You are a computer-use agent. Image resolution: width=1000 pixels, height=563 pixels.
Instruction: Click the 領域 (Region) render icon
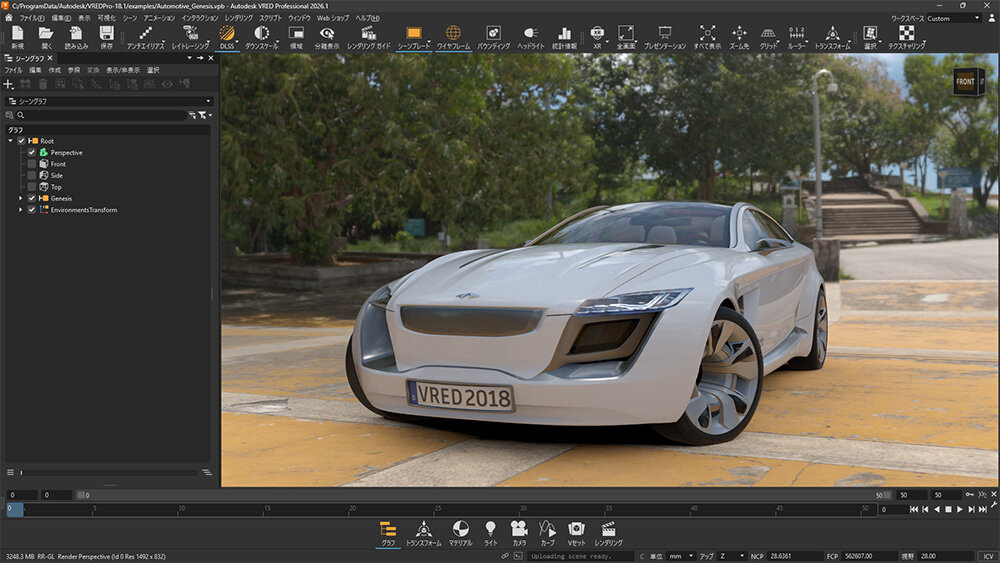pos(296,37)
